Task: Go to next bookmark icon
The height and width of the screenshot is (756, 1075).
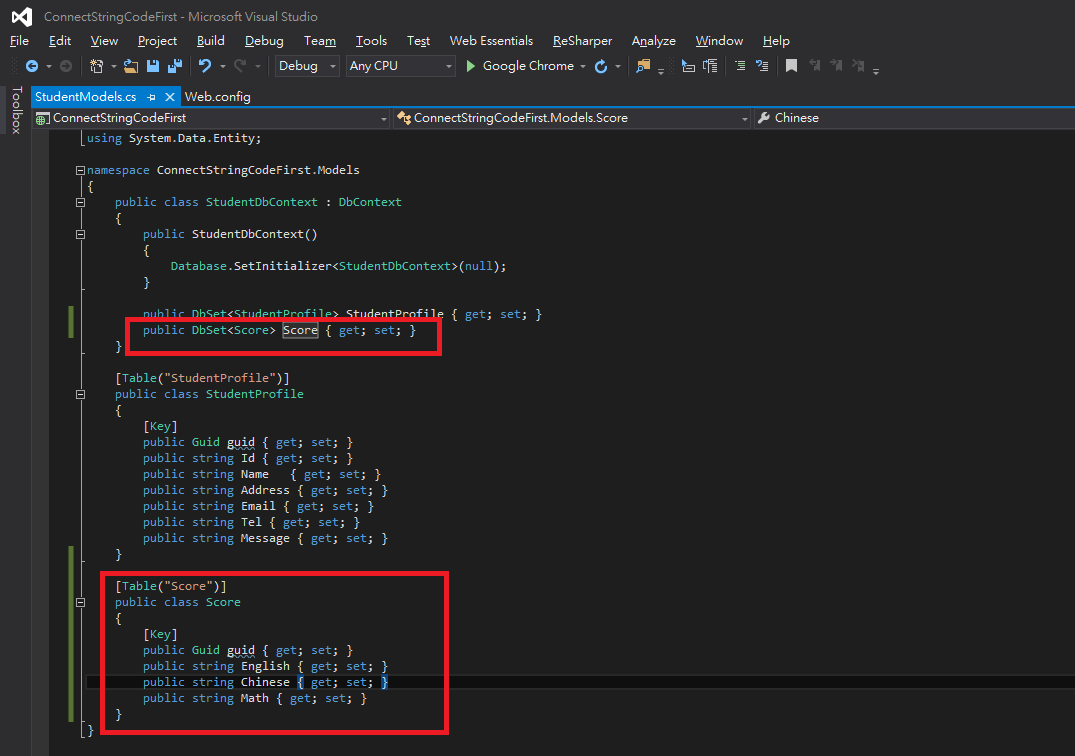Action: 836,66
